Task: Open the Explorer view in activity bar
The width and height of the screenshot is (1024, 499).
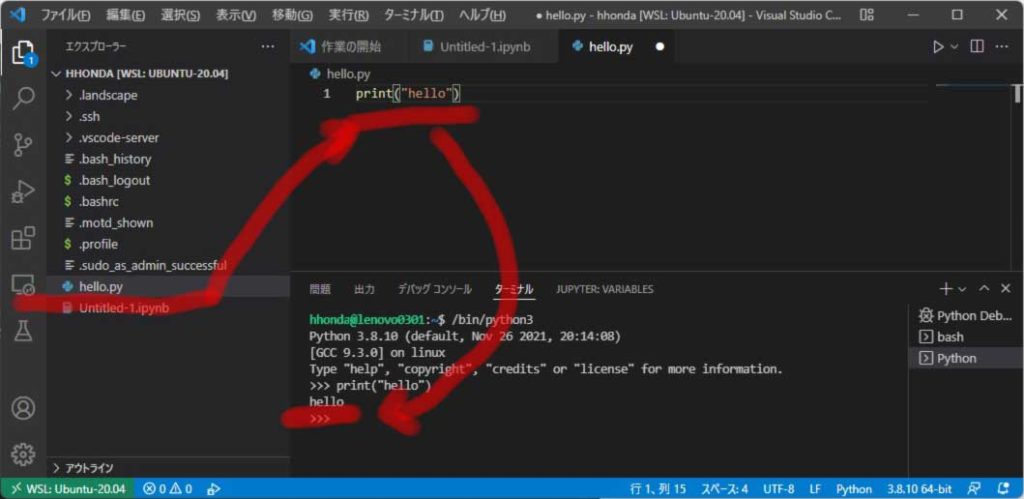Action: [22, 53]
